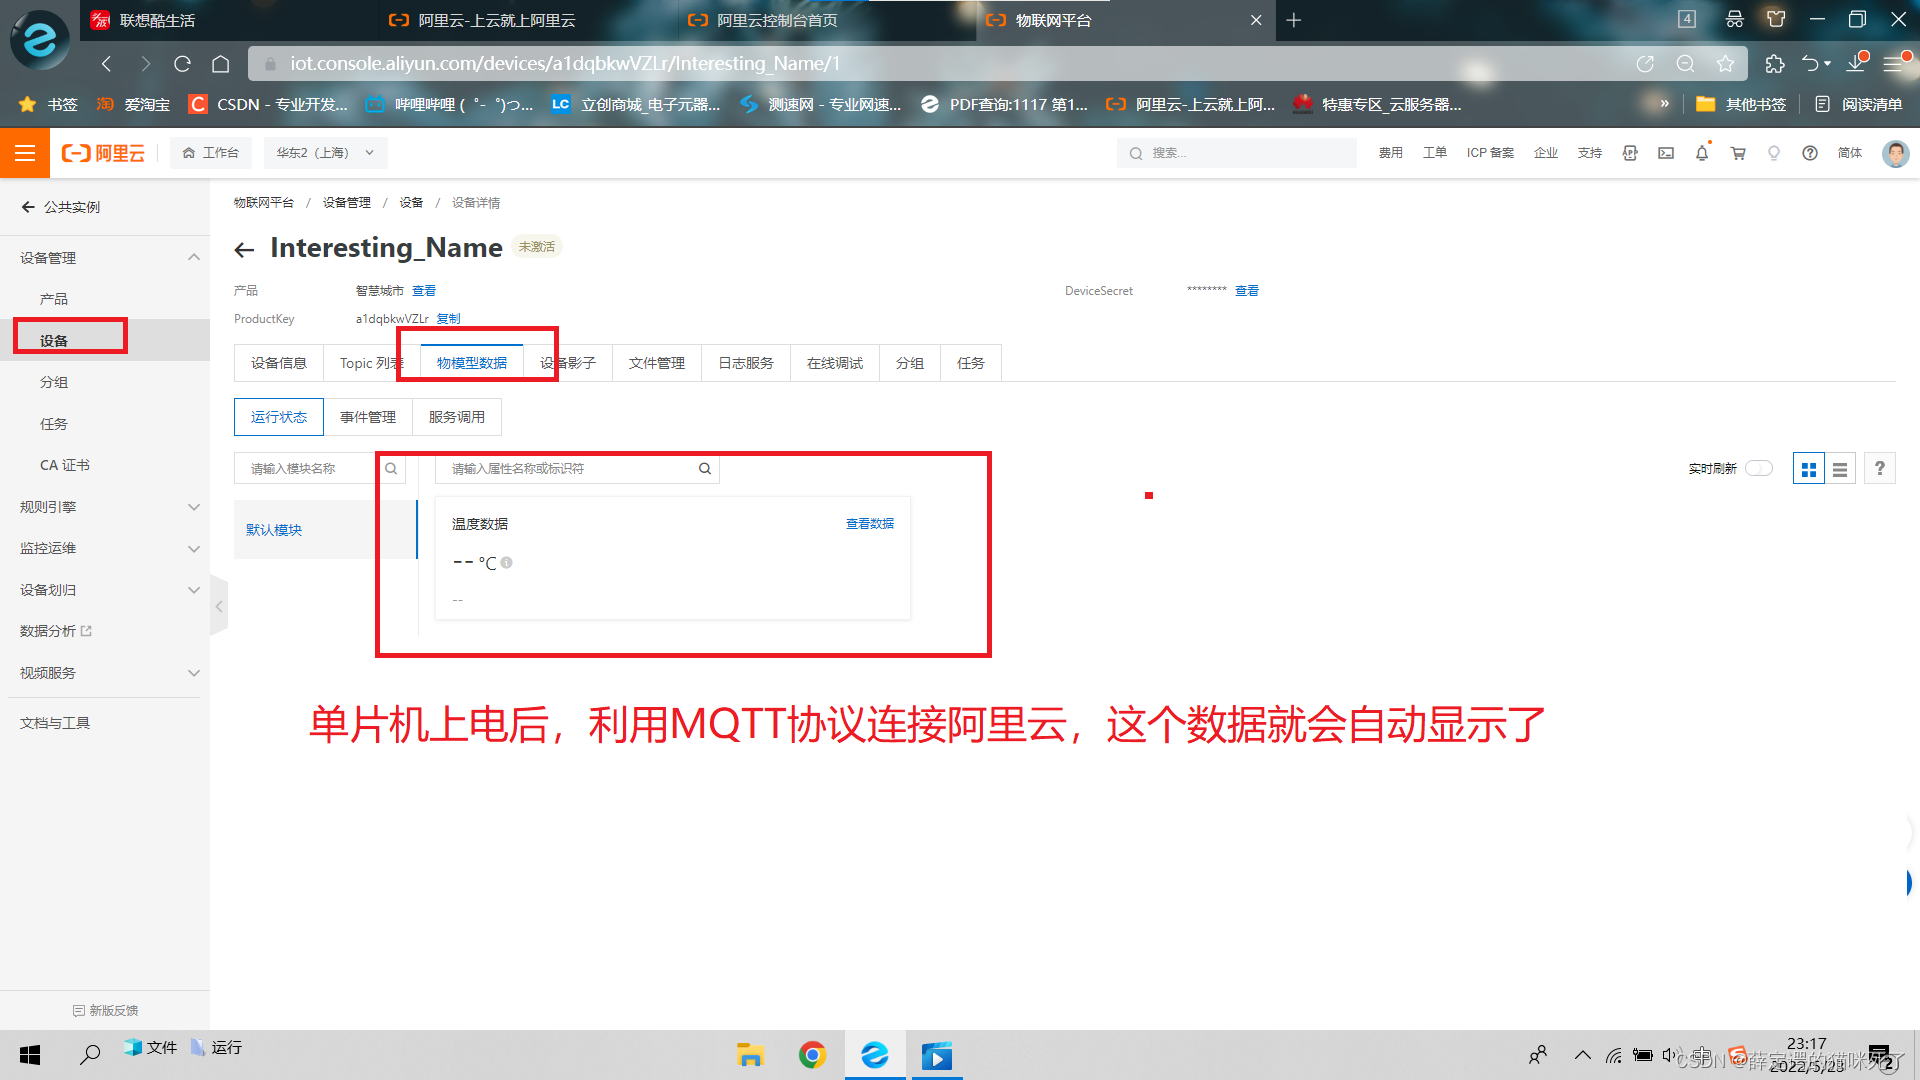Click the info icon next to °C
This screenshot has width=1920, height=1080.
click(x=507, y=563)
